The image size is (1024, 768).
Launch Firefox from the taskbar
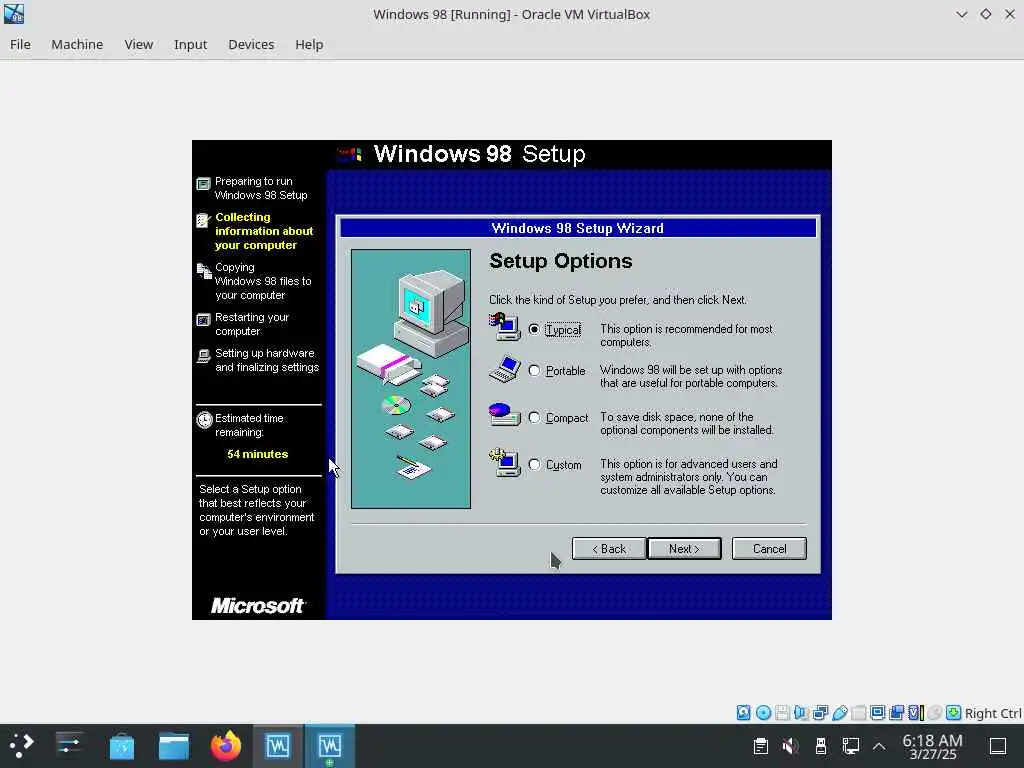pyautogui.click(x=226, y=746)
